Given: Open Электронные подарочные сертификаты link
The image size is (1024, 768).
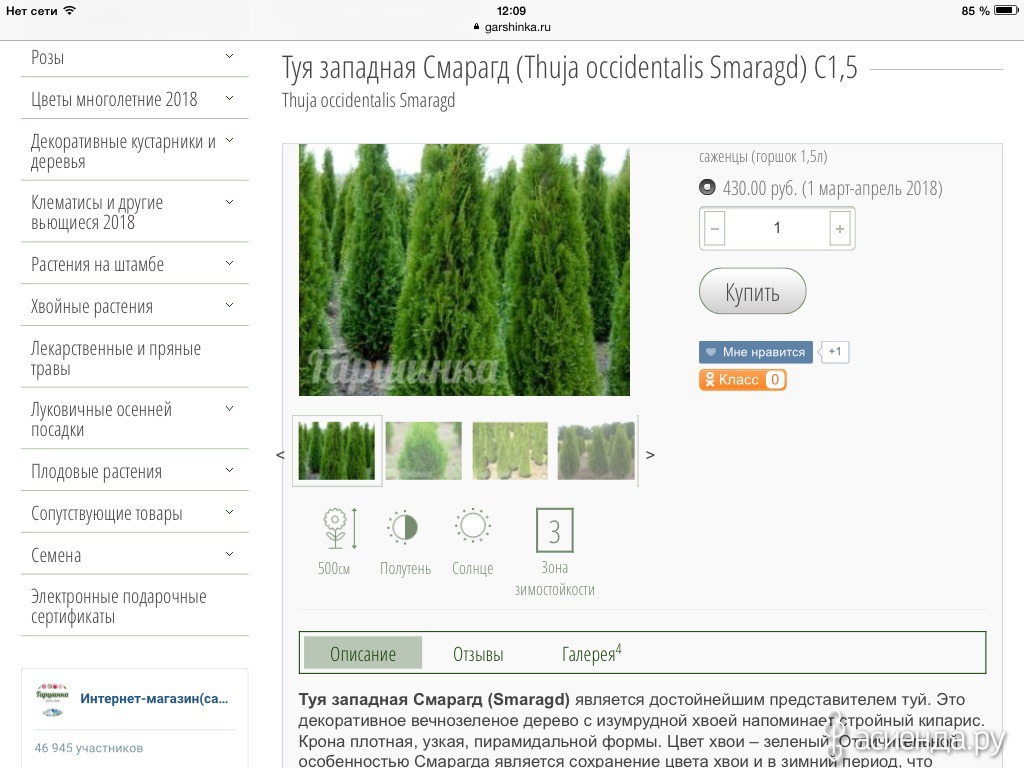Looking at the screenshot, I should [x=119, y=606].
